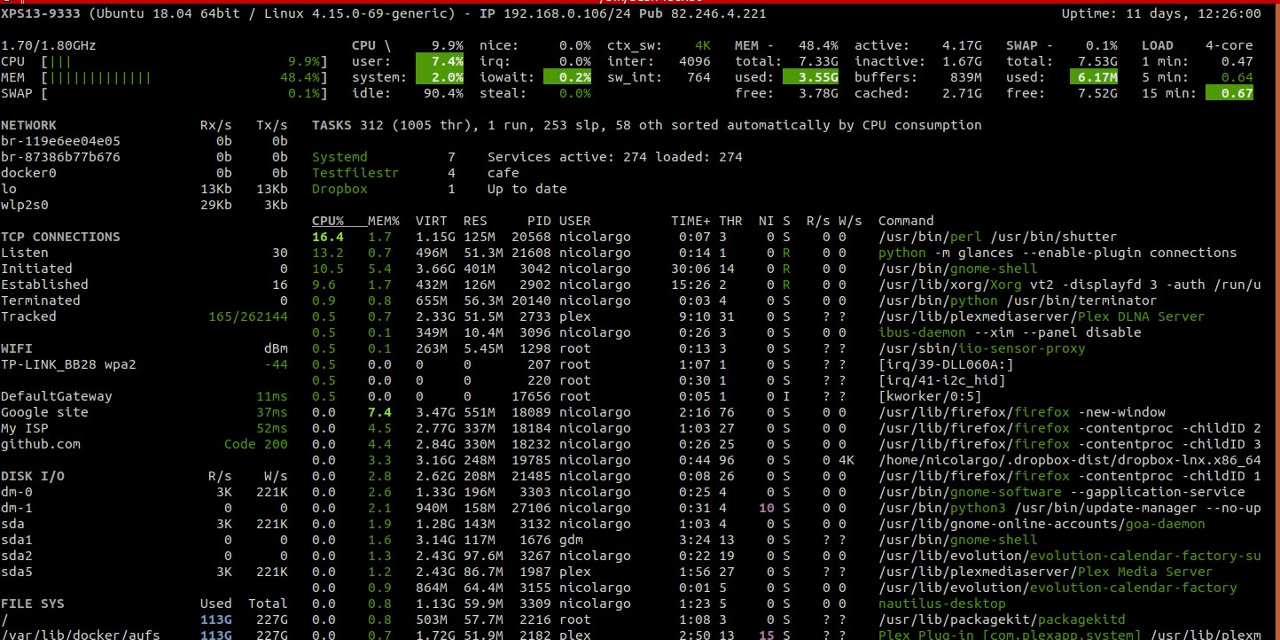Click the My ISP port entry
This screenshot has height=640, width=1280.
pyautogui.click(x=144, y=429)
